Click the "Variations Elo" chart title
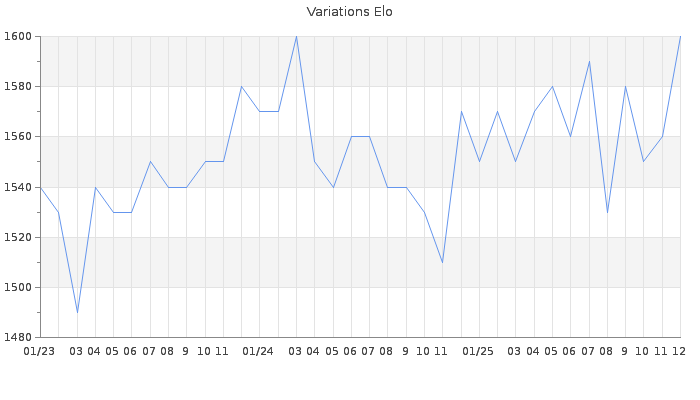 click(349, 12)
